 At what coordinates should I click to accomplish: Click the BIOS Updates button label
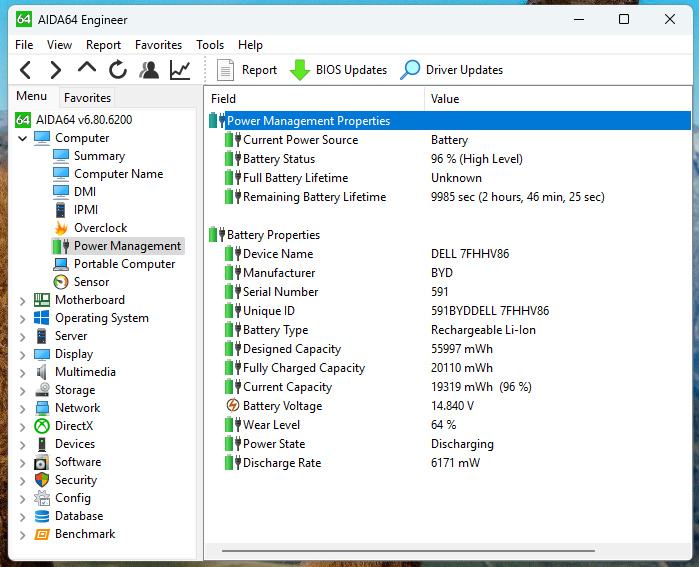tap(351, 70)
